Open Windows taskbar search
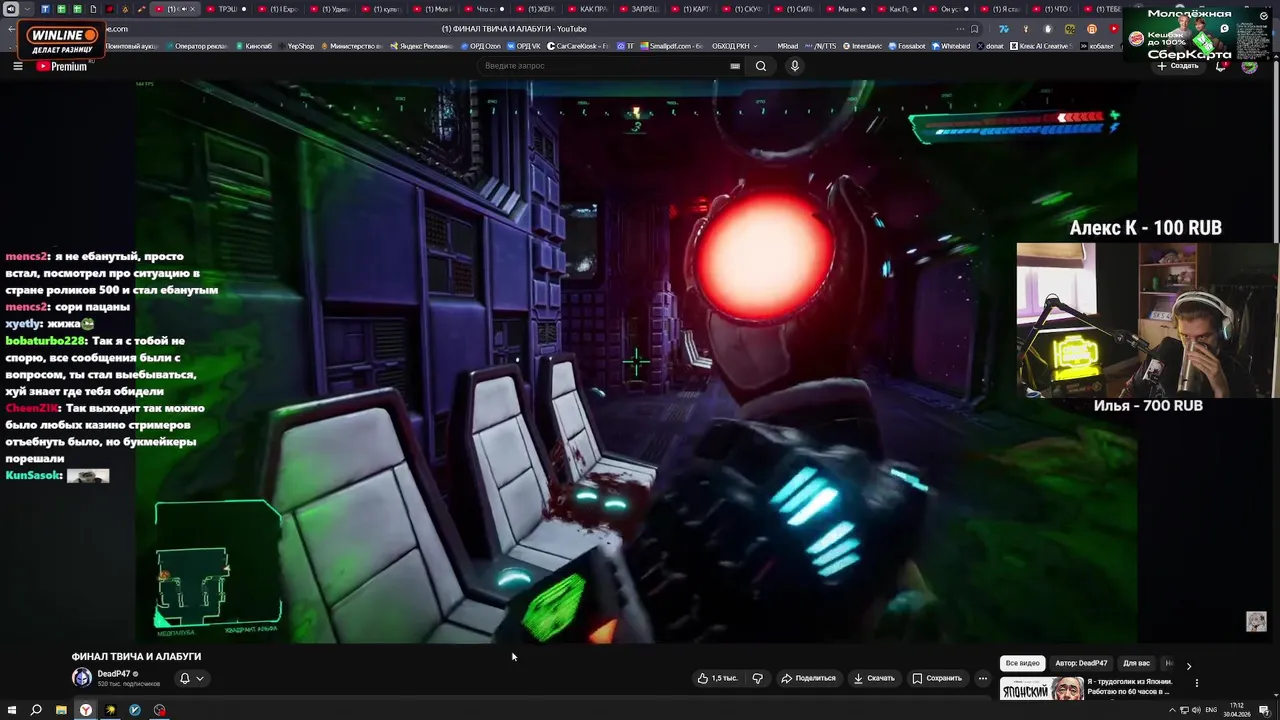1280x720 pixels. coord(36,710)
